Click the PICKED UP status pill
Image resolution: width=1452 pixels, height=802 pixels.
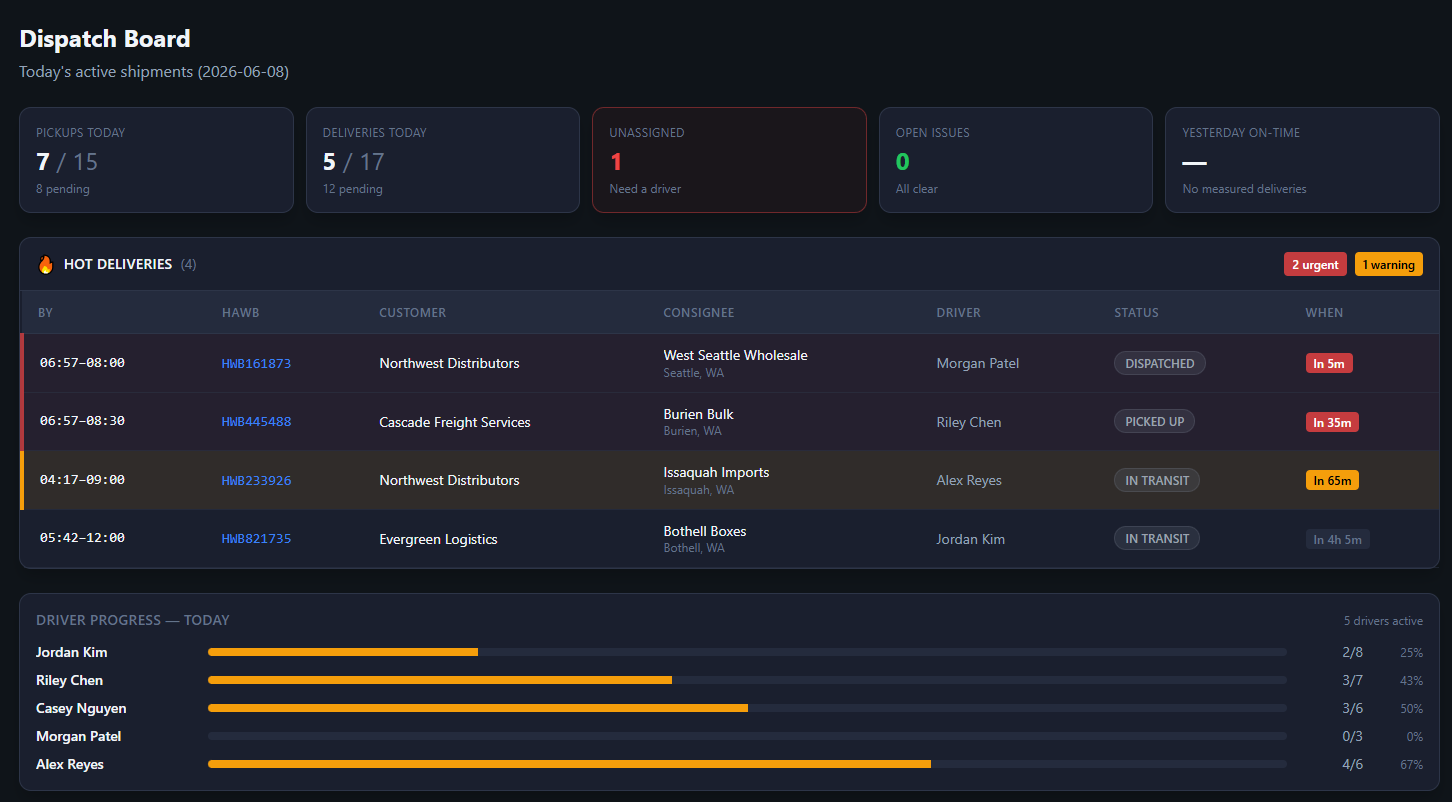[1154, 422]
